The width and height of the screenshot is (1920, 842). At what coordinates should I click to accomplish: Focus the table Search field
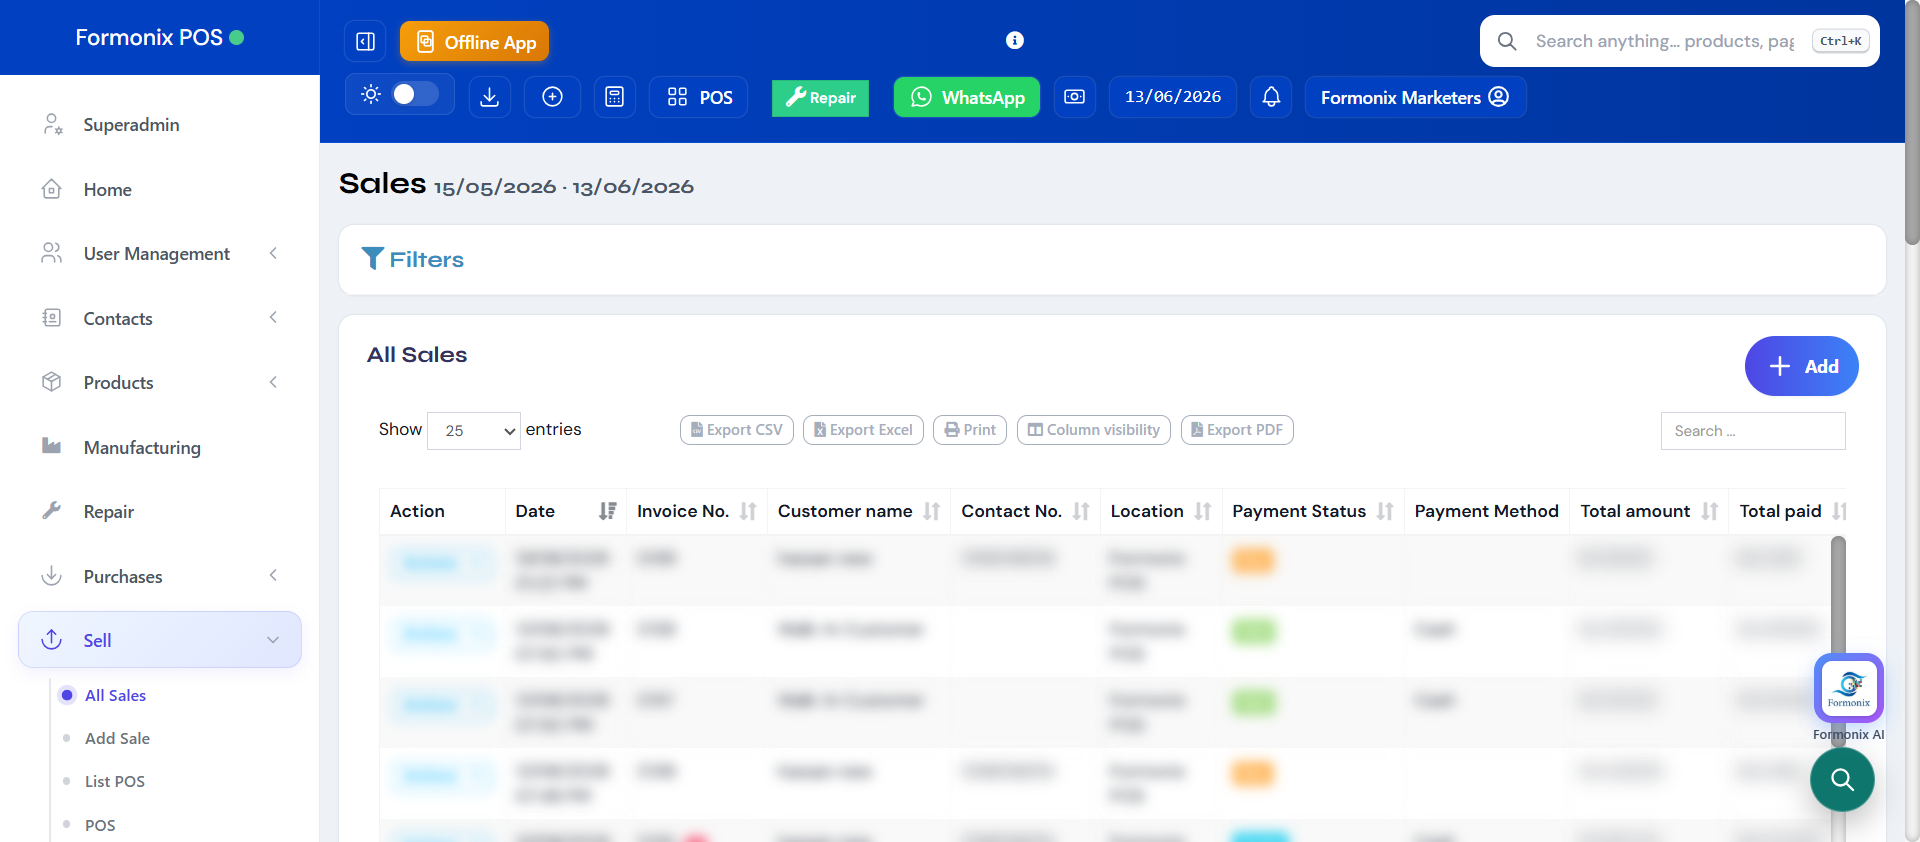1753,431
